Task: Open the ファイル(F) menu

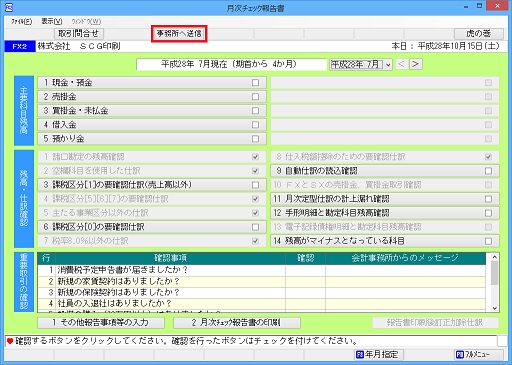Action: (x=22, y=22)
